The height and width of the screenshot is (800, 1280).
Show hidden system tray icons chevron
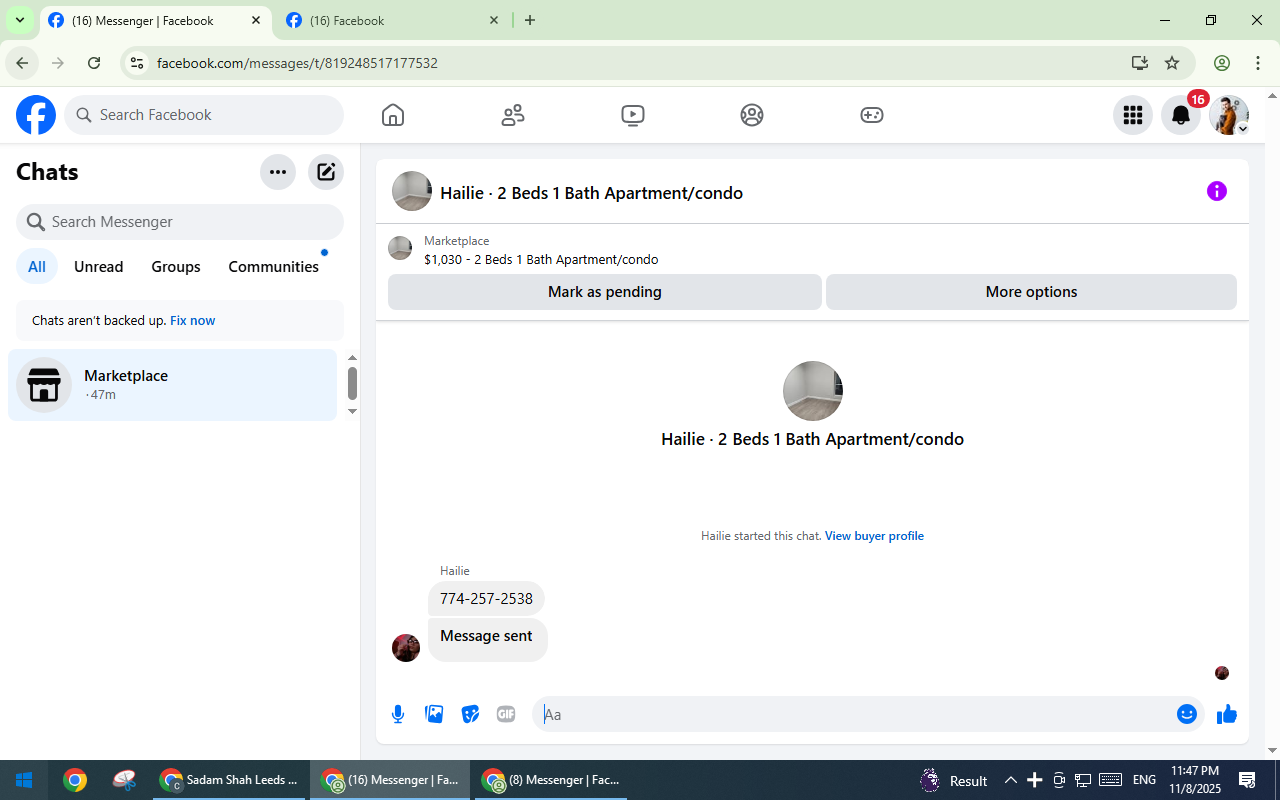tap(1010, 780)
